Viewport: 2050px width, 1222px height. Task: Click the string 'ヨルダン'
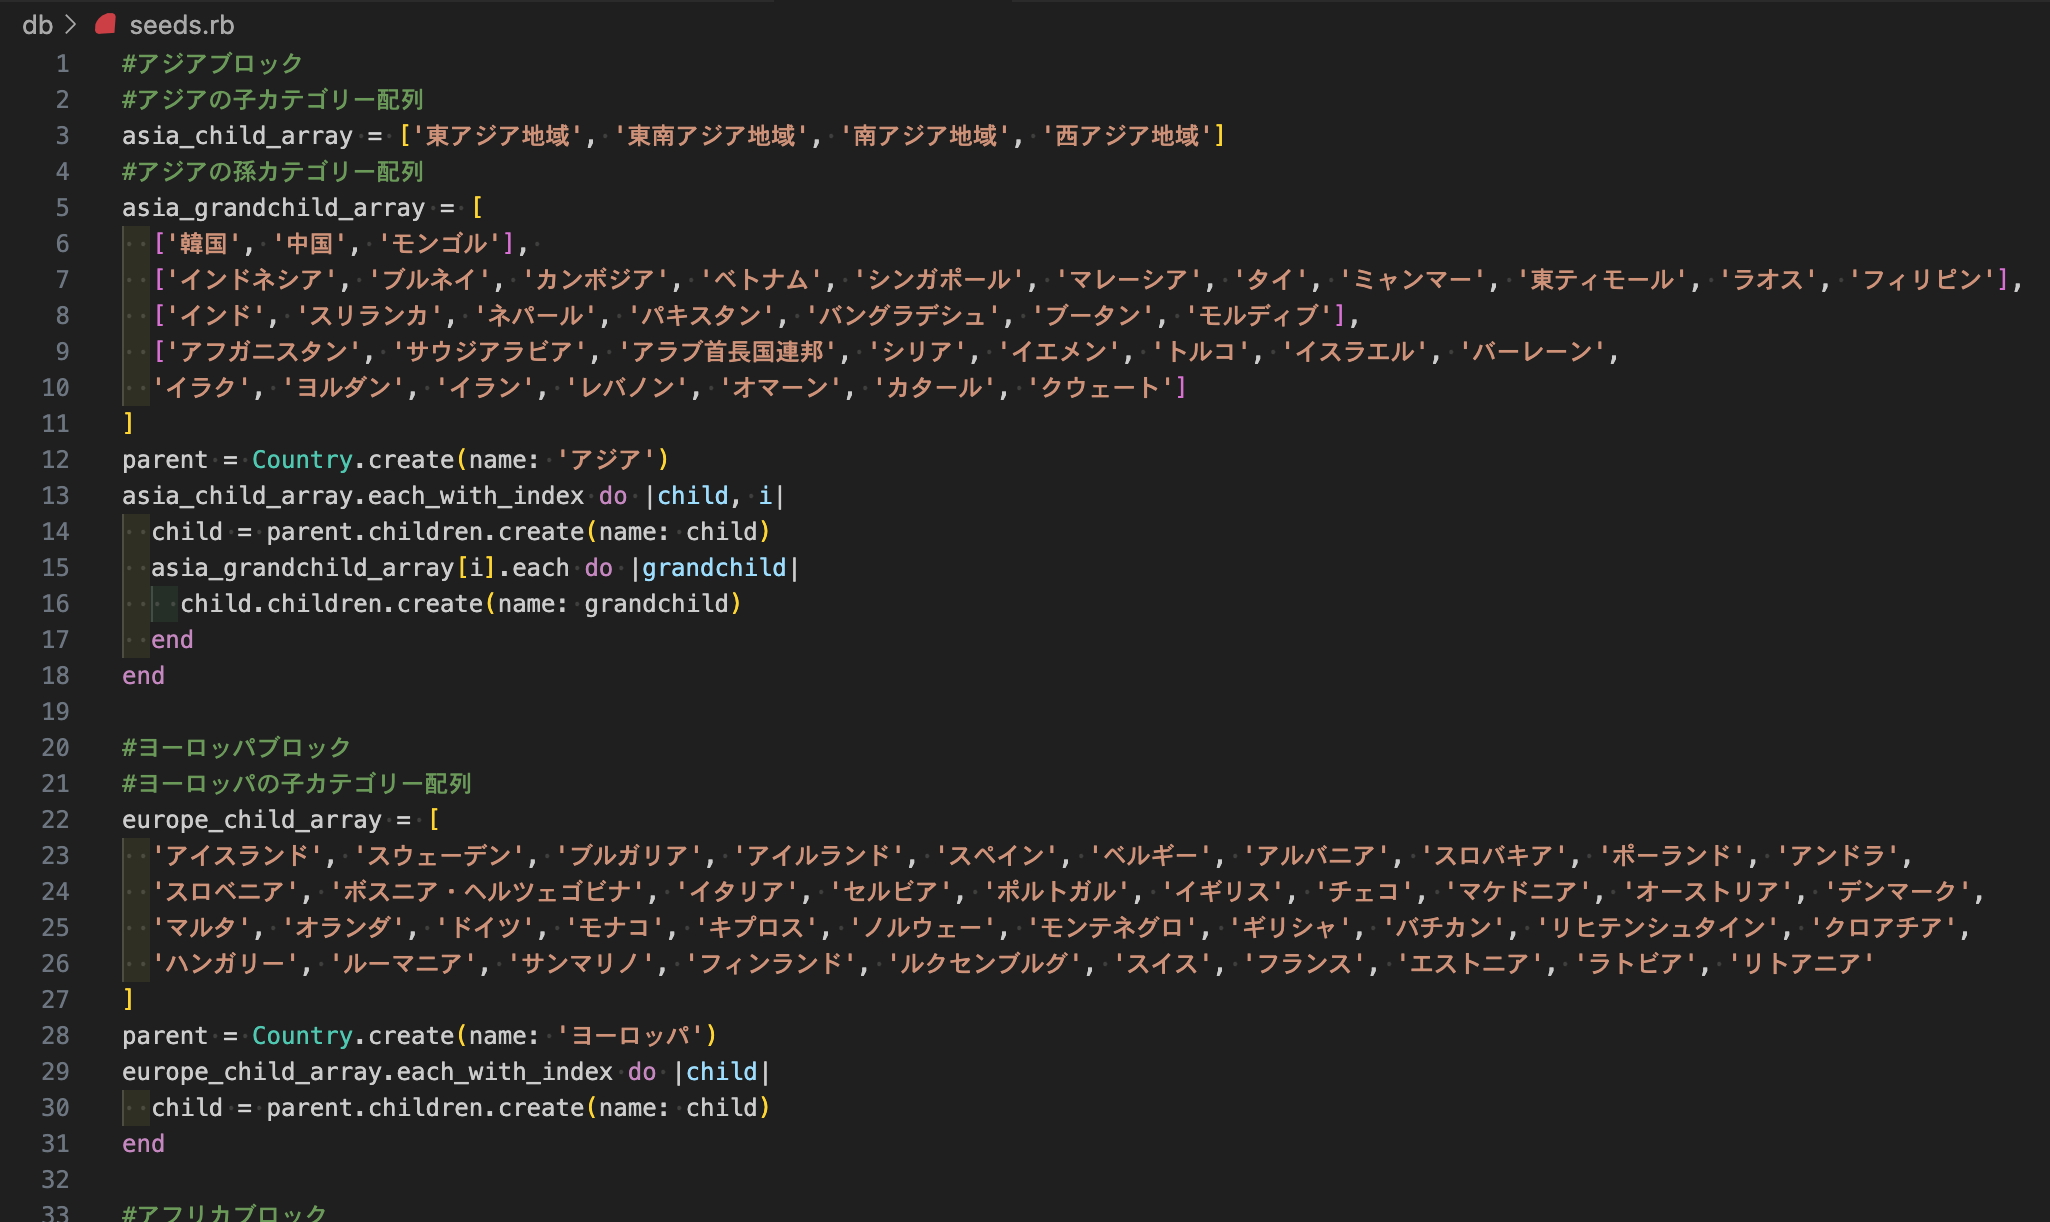[344, 388]
